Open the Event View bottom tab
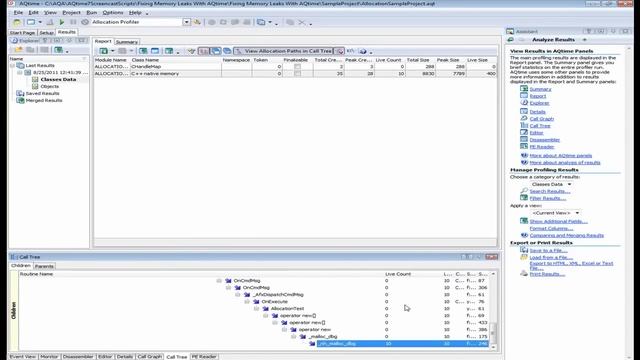 (x=23, y=356)
